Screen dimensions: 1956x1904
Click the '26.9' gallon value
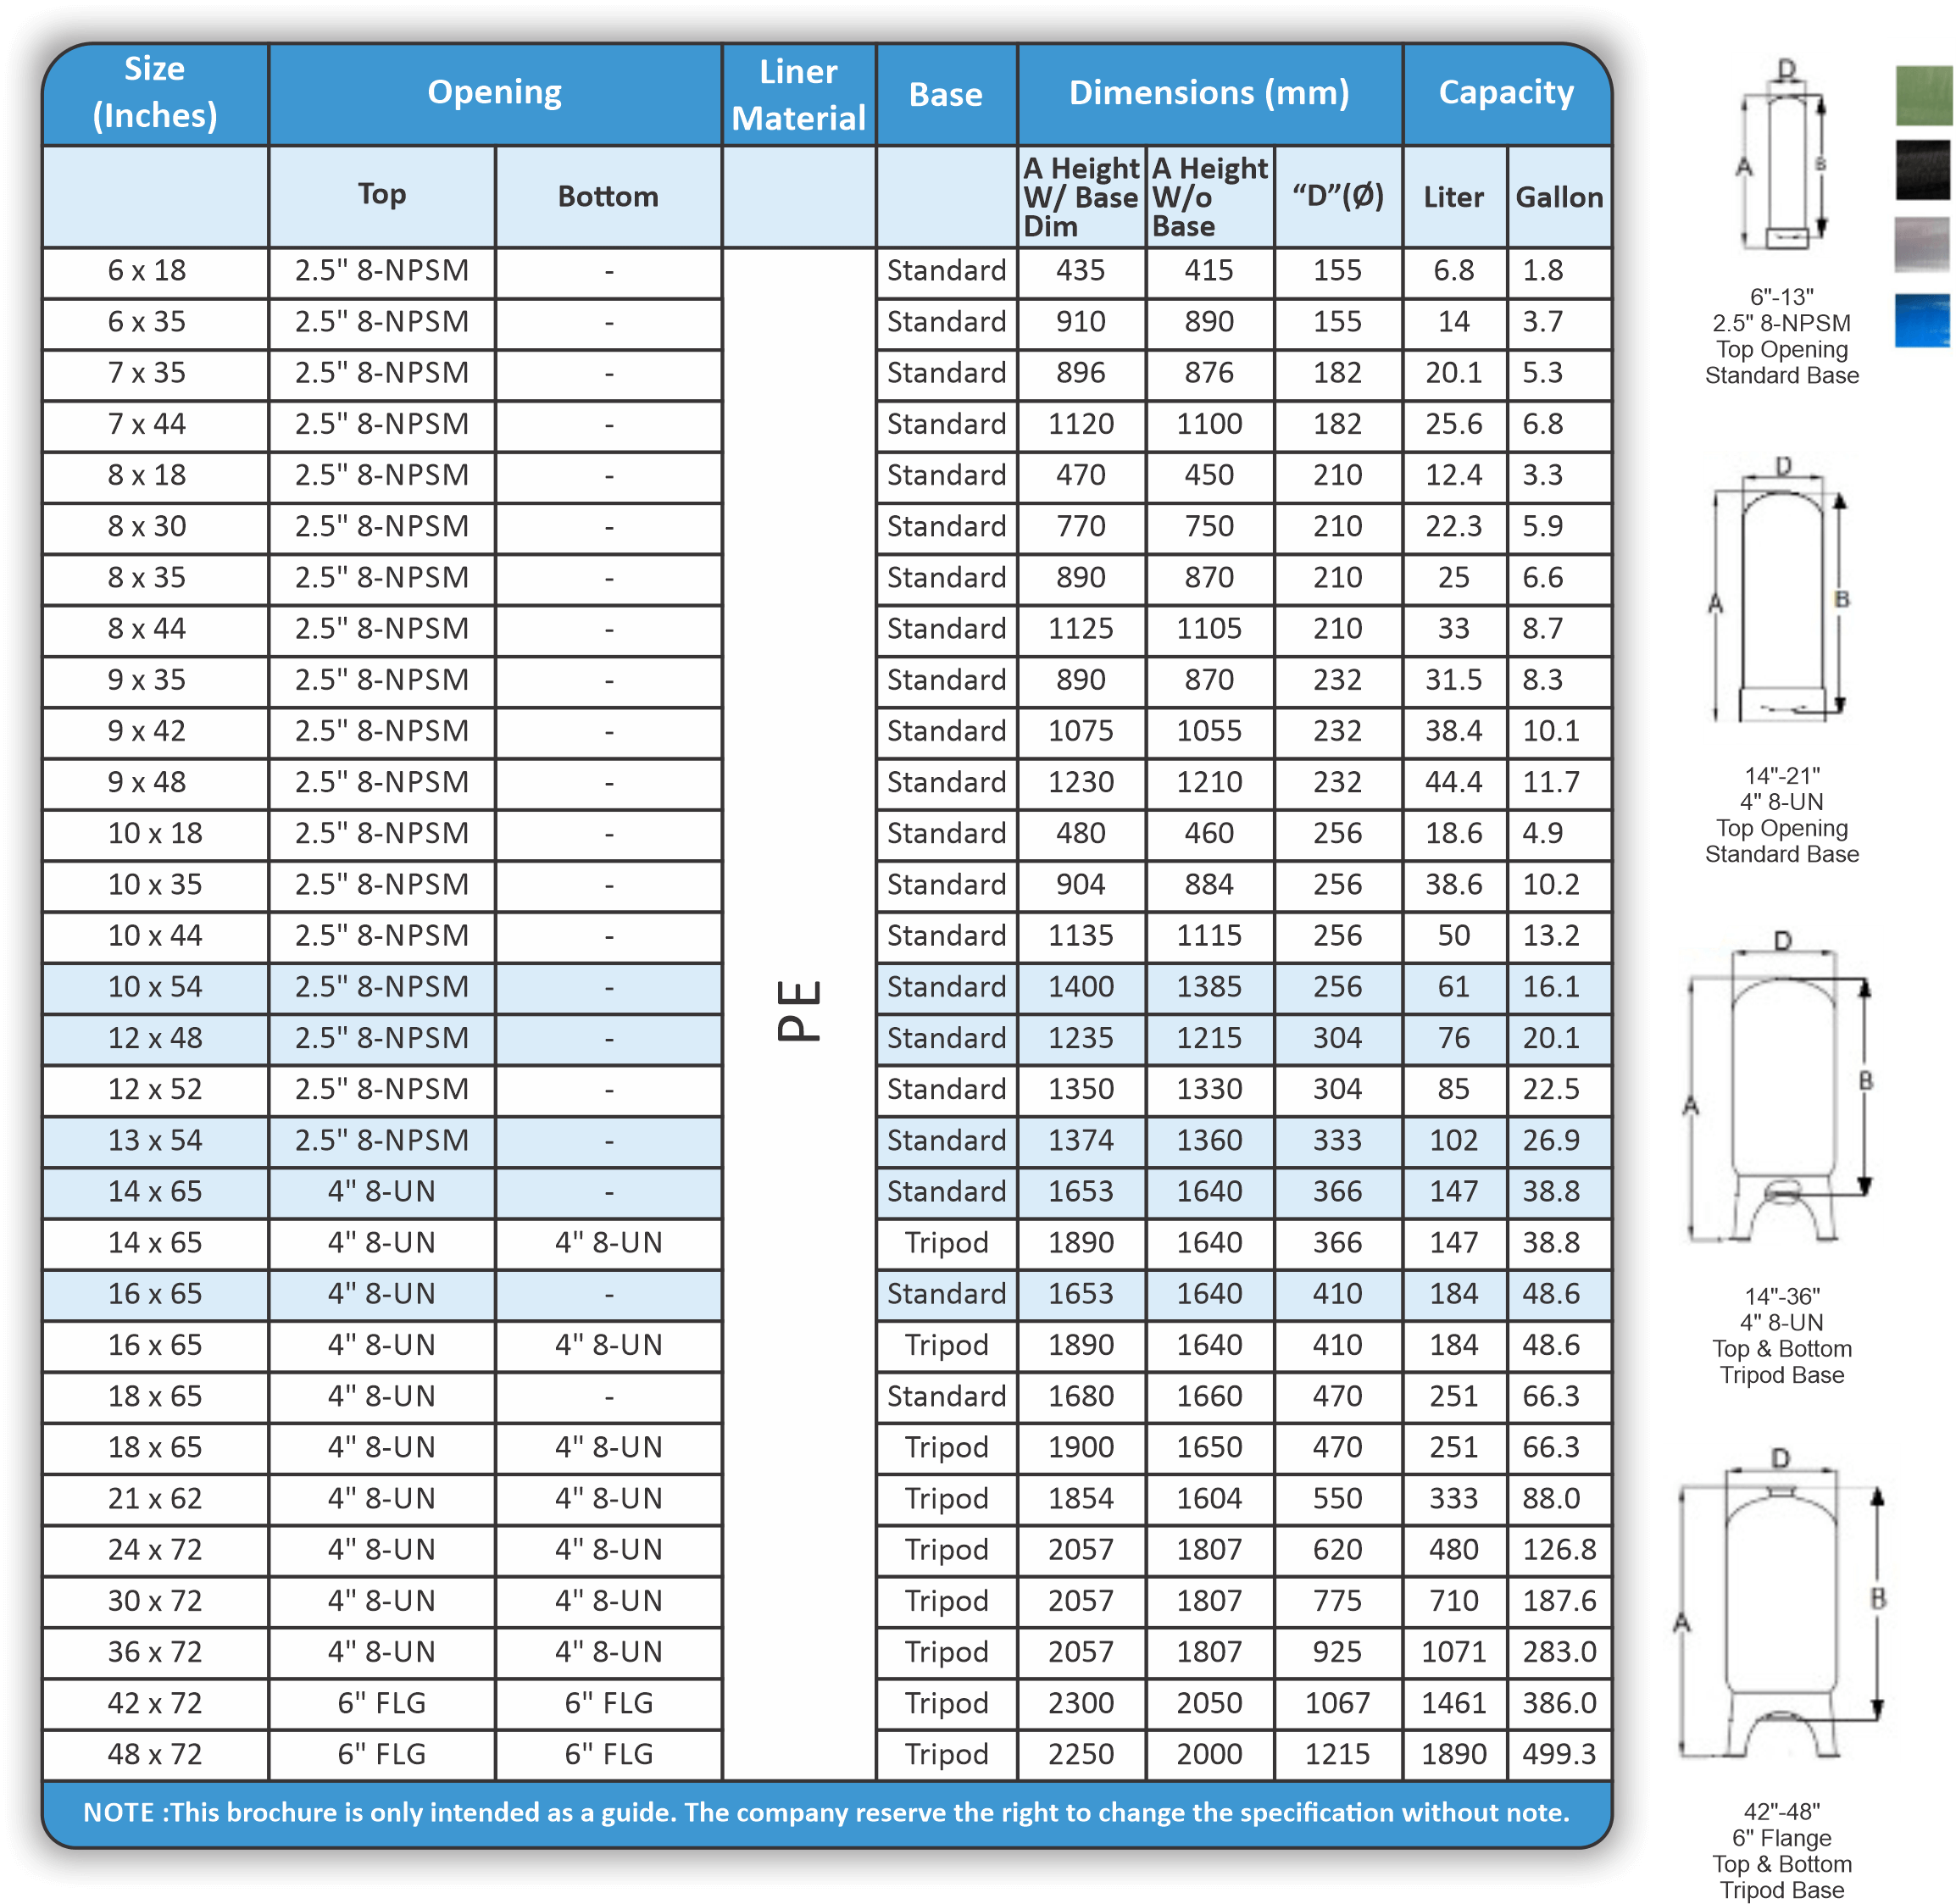click(x=1551, y=1141)
